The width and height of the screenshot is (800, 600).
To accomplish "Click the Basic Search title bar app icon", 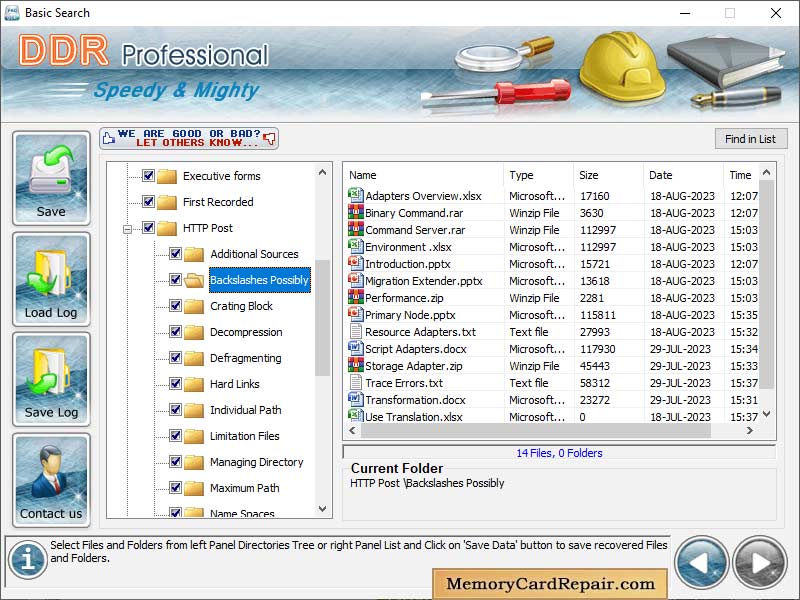I will [x=12, y=13].
